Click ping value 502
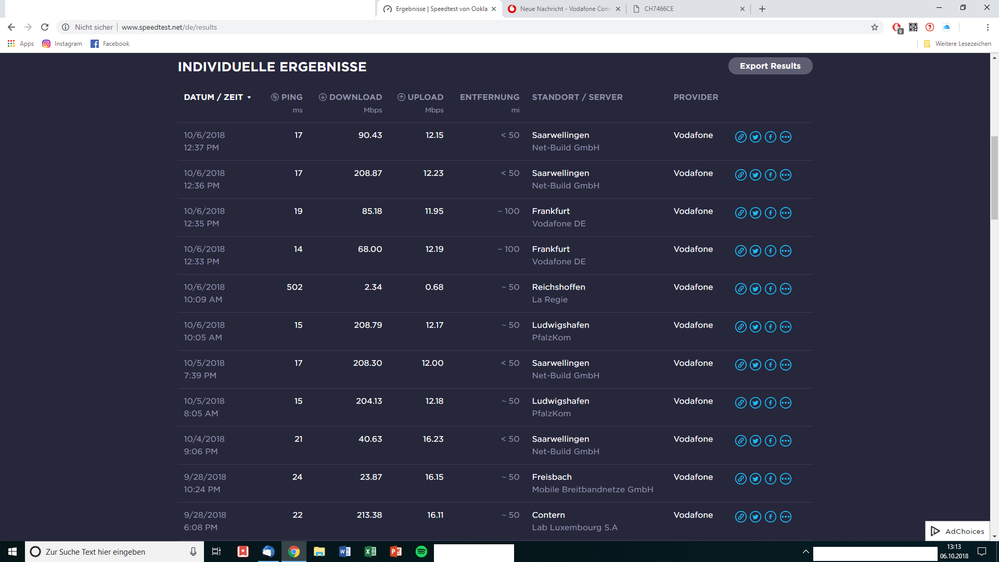Image resolution: width=999 pixels, height=562 pixels. coord(294,287)
